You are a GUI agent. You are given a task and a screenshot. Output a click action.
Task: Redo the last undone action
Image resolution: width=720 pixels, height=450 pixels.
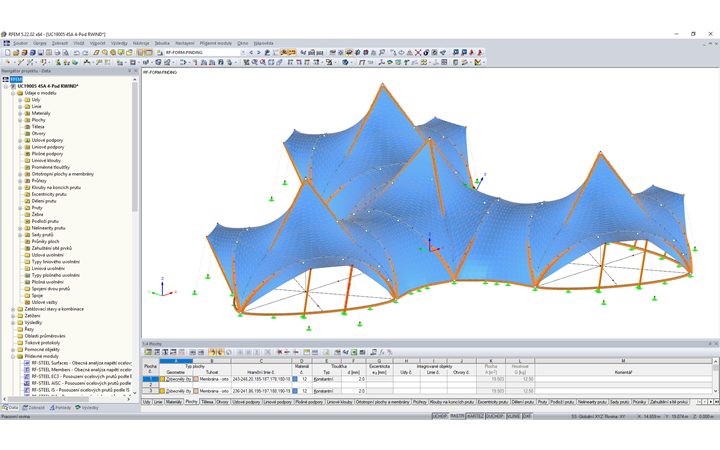click(x=85, y=52)
